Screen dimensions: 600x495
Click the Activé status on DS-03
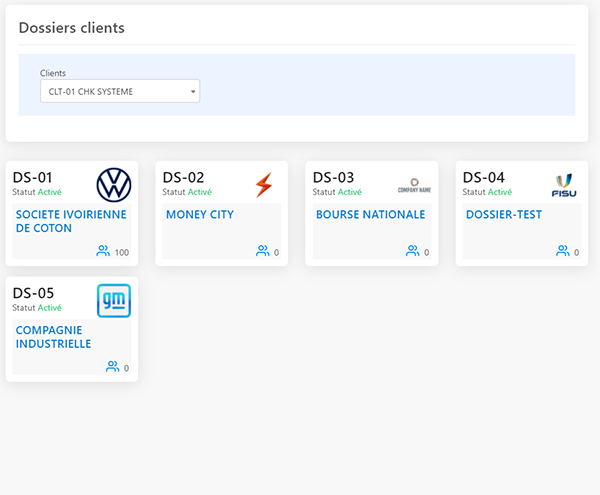[349, 192]
